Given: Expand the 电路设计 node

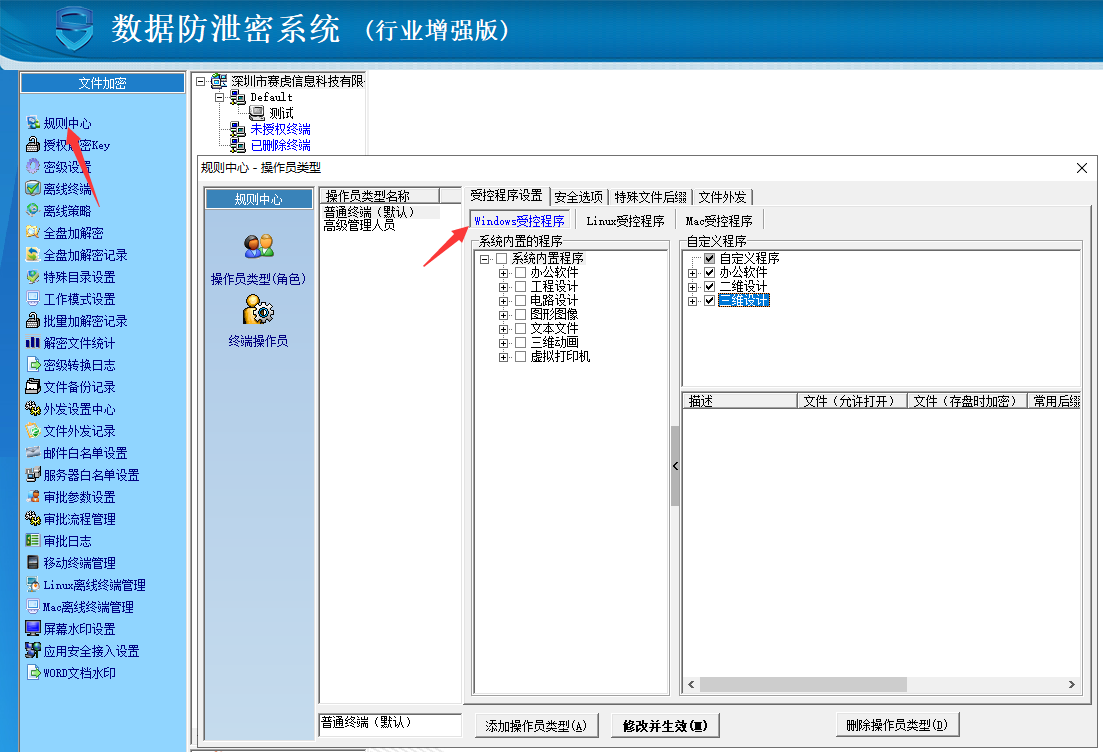Looking at the screenshot, I should pyautogui.click(x=503, y=301).
